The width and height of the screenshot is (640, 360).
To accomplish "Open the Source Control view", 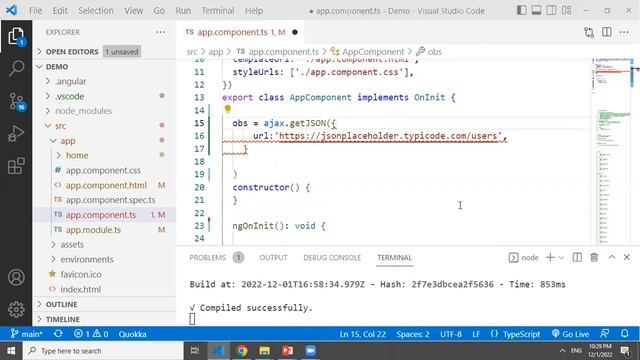I will tap(16, 101).
